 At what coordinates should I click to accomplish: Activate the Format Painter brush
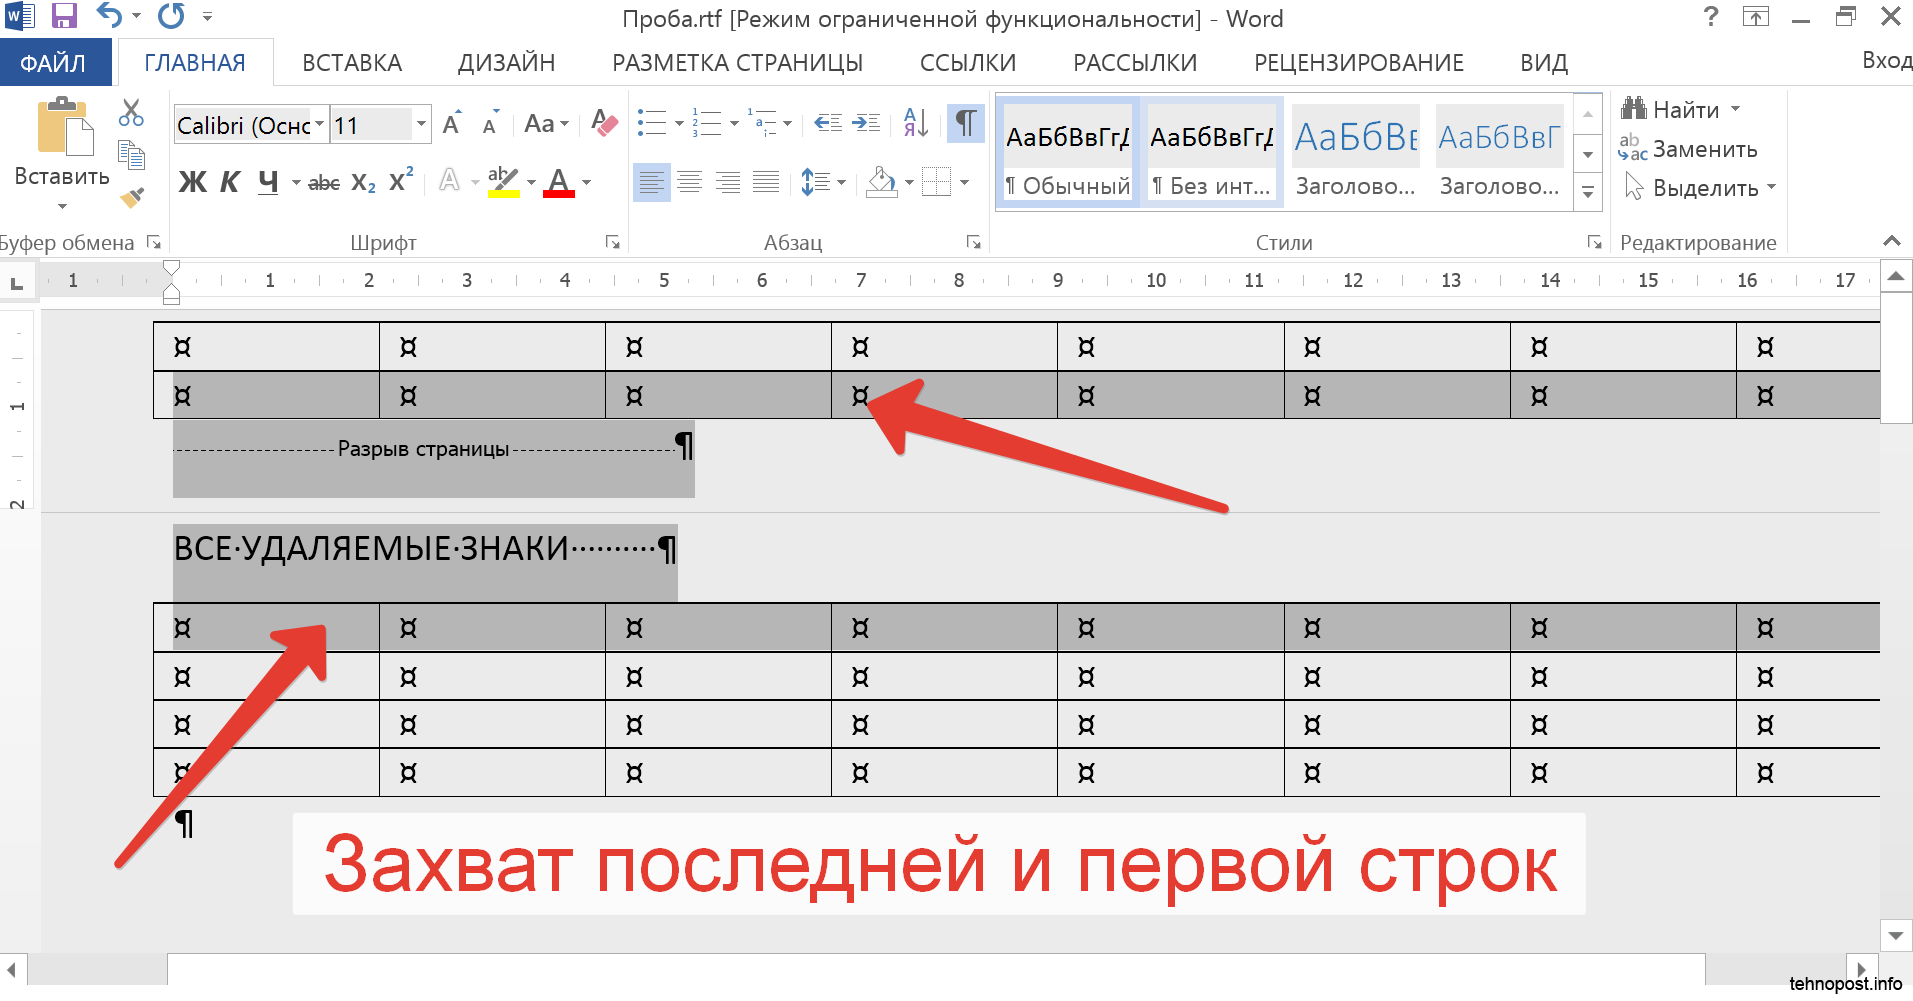(131, 197)
